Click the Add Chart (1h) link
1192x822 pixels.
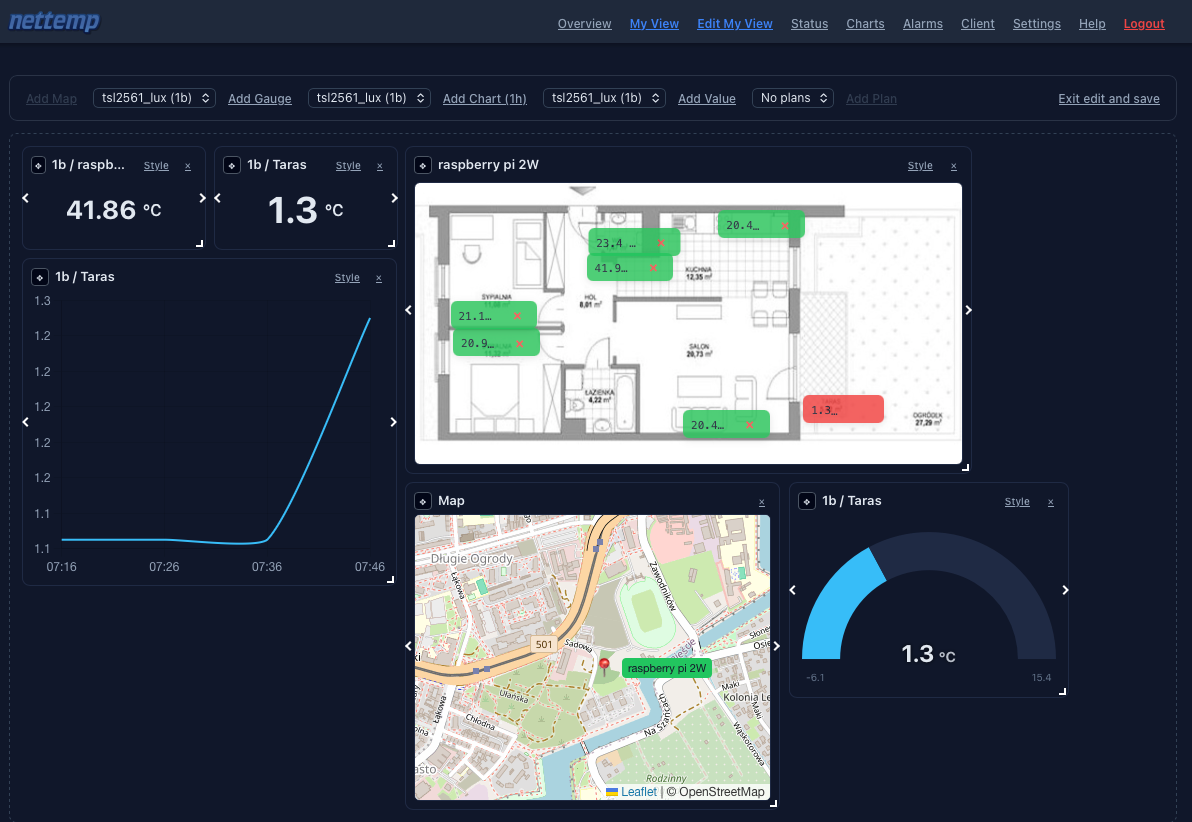click(x=485, y=99)
